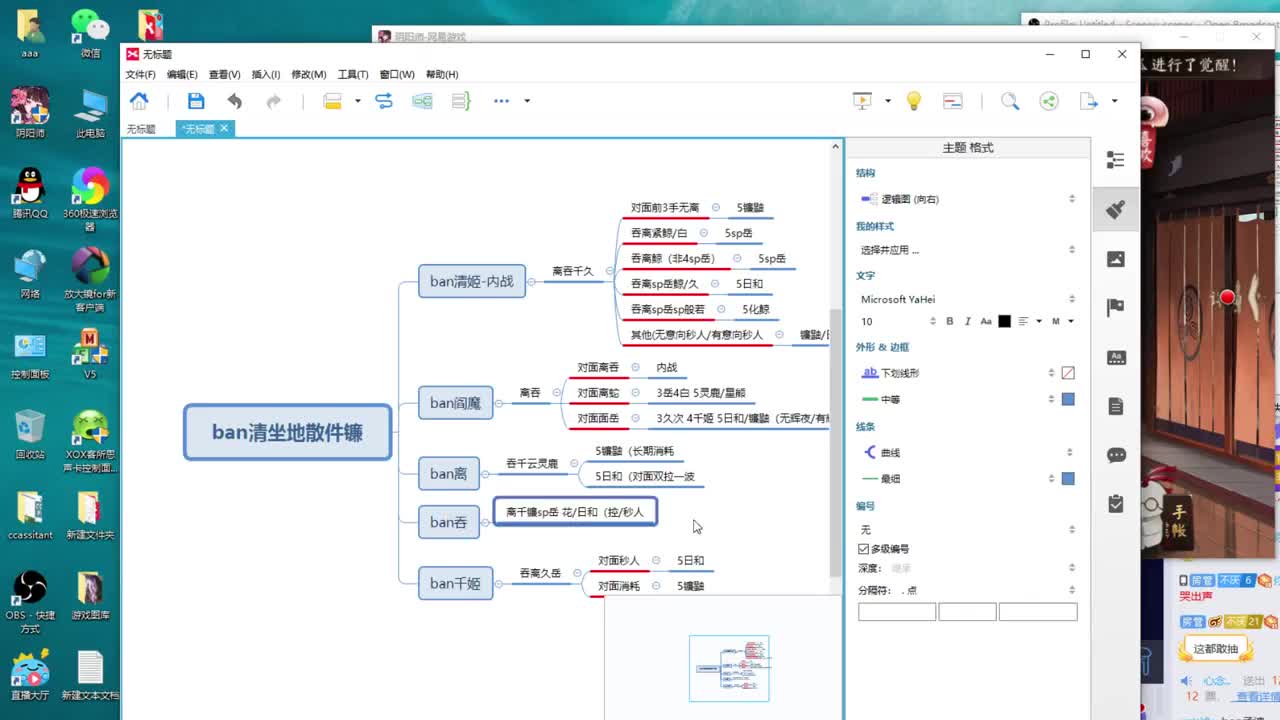Toggle italic text formatting
This screenshot has height=720, width=1280.
click(967, 321)
